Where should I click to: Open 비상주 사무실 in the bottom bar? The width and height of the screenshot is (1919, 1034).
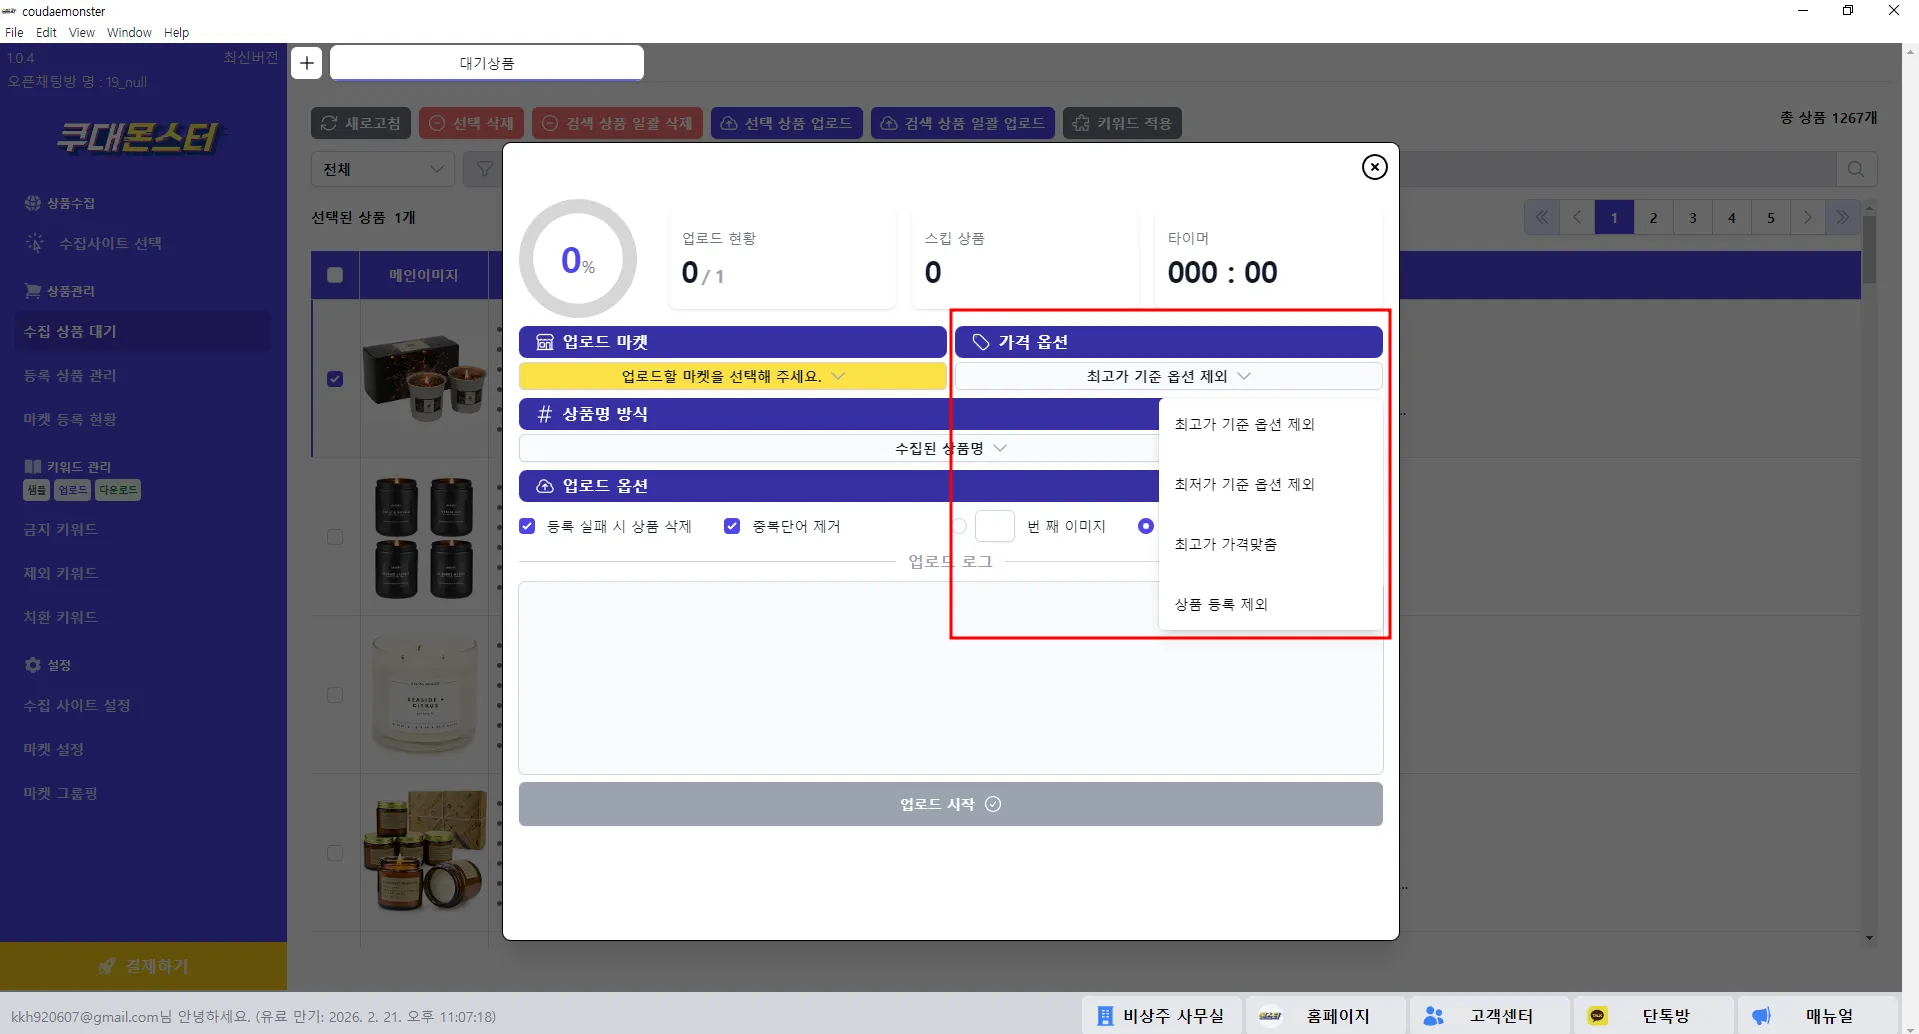1161,1016
